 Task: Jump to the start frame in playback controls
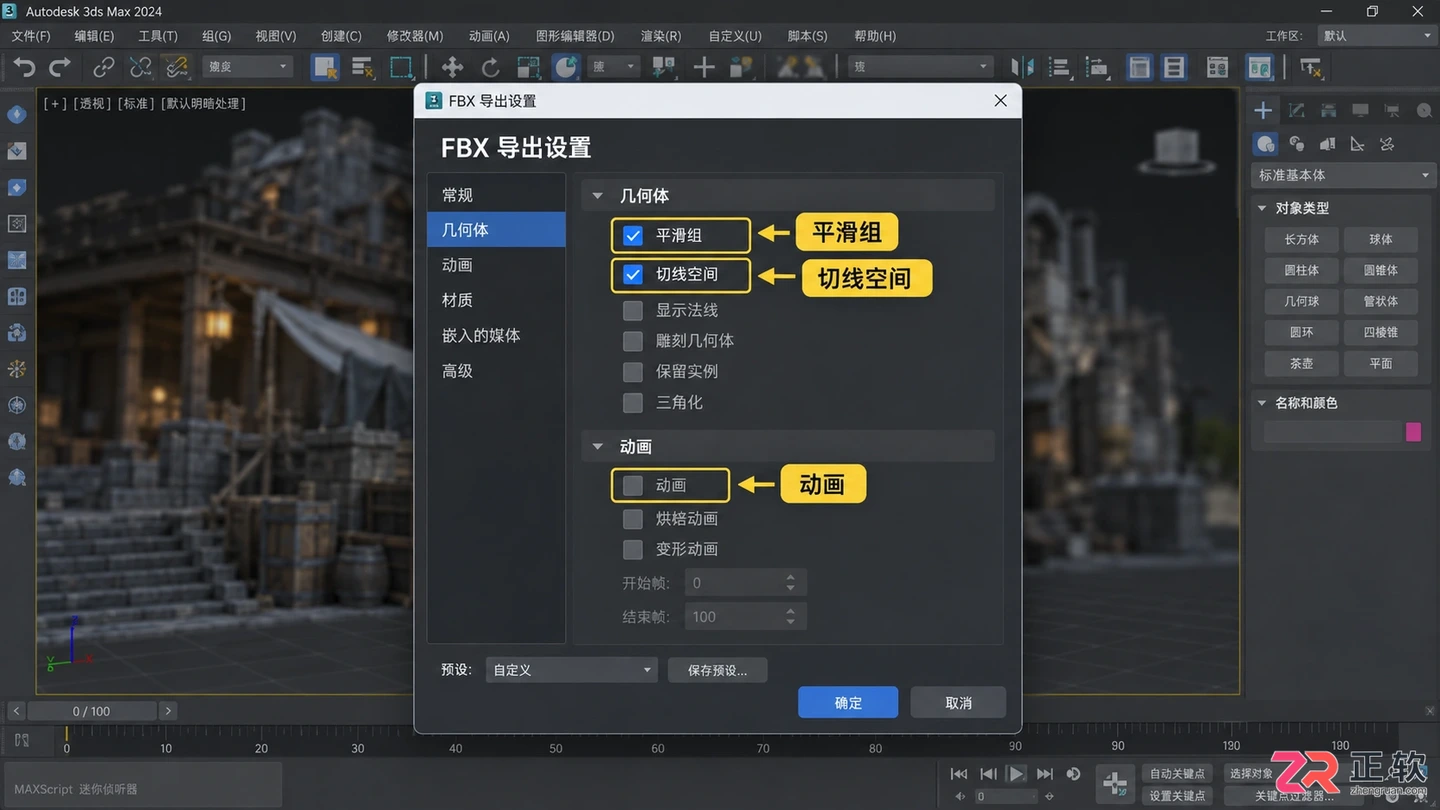click(x=958, y=774)
